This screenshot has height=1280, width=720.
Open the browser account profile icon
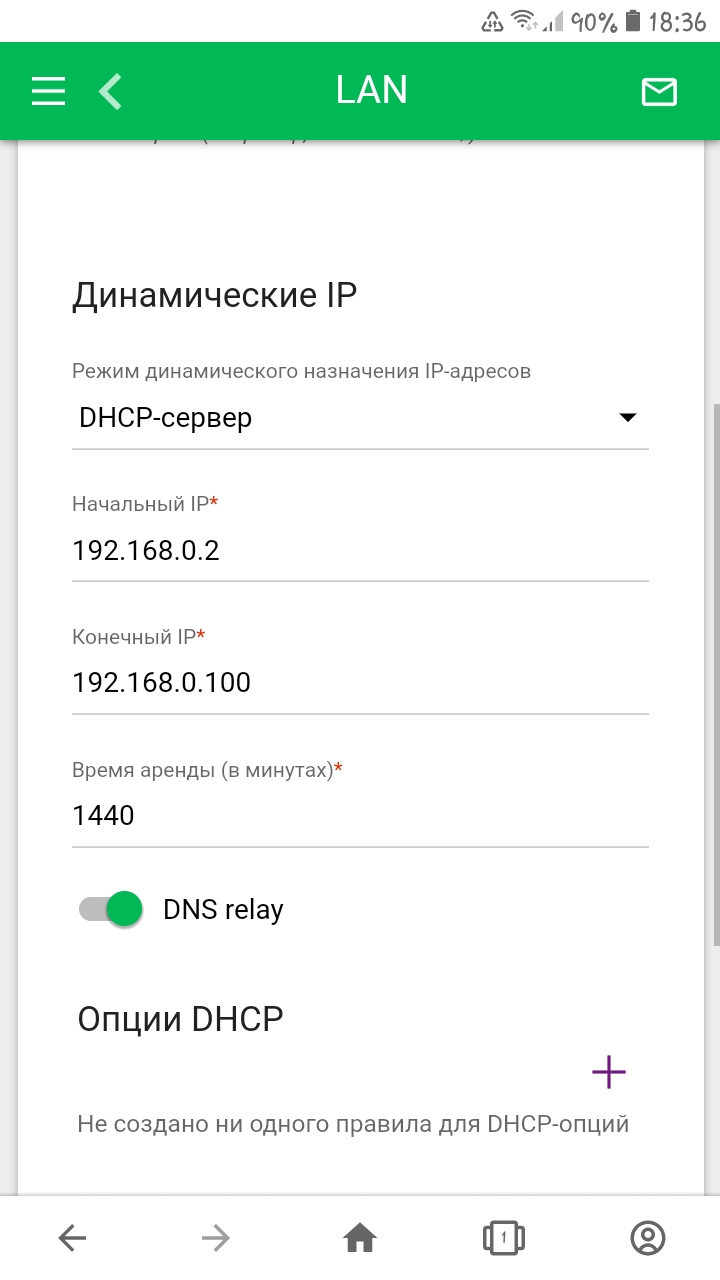[648, 1239]
